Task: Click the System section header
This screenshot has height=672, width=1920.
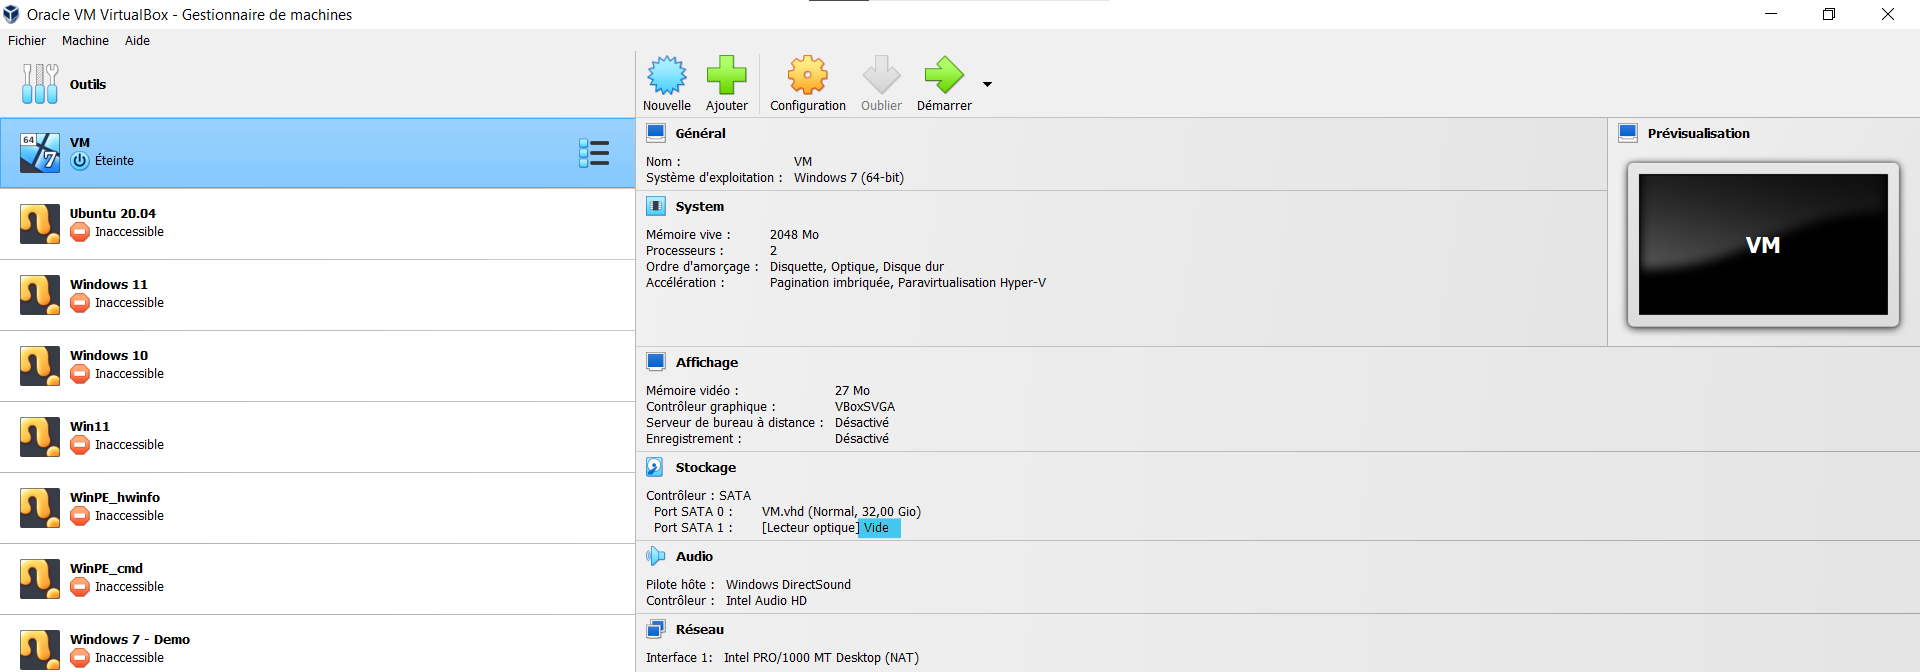Action: [x=699, y=207]
